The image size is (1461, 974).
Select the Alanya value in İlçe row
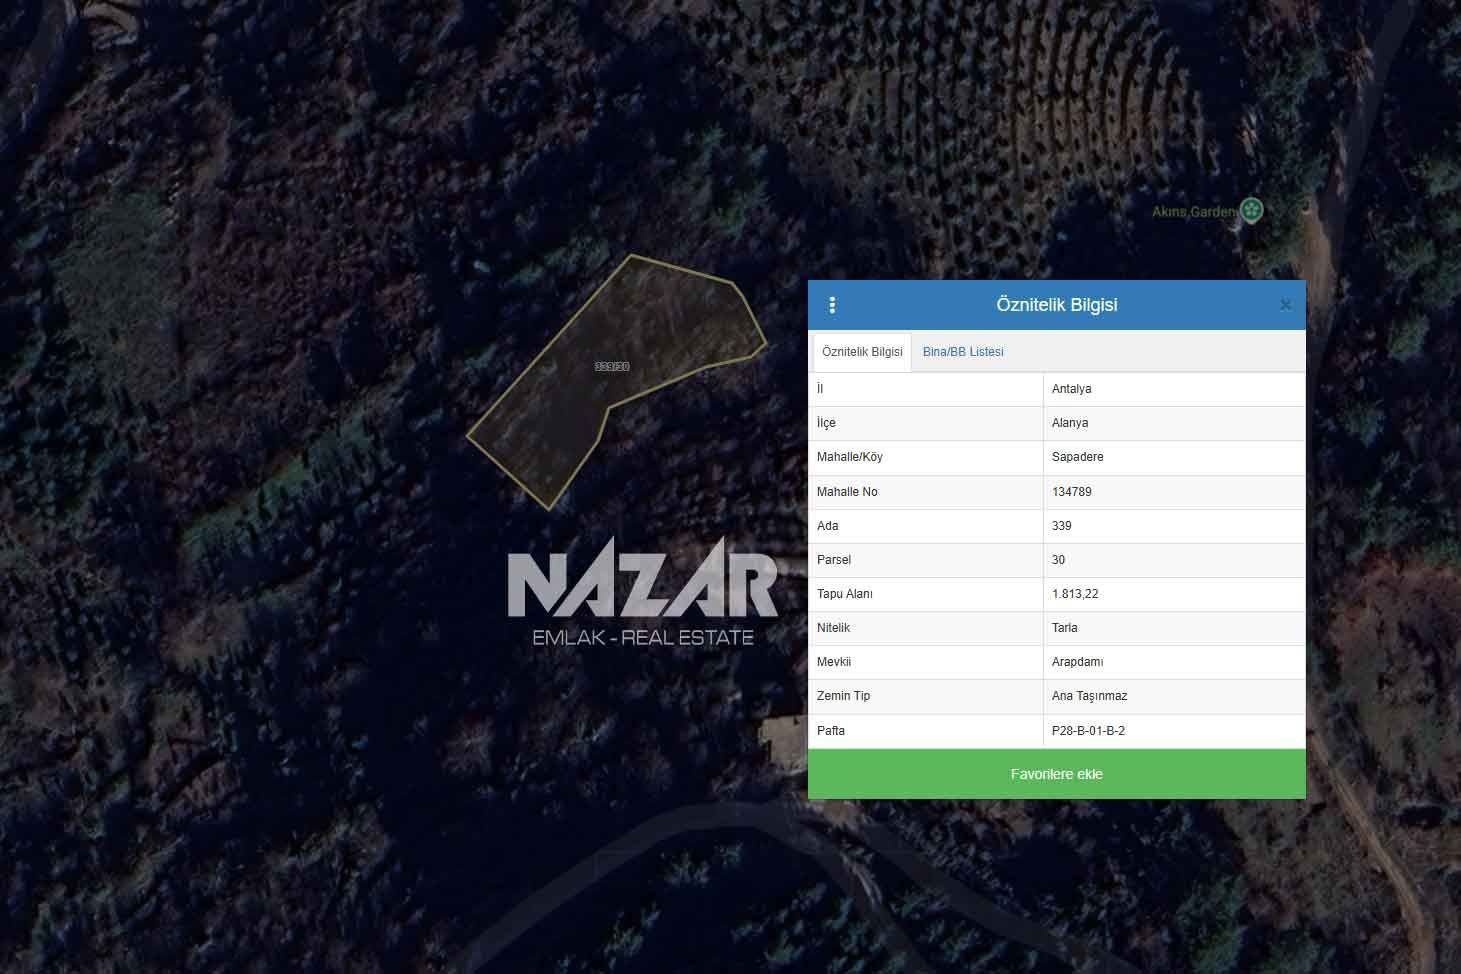(1069, 423)
